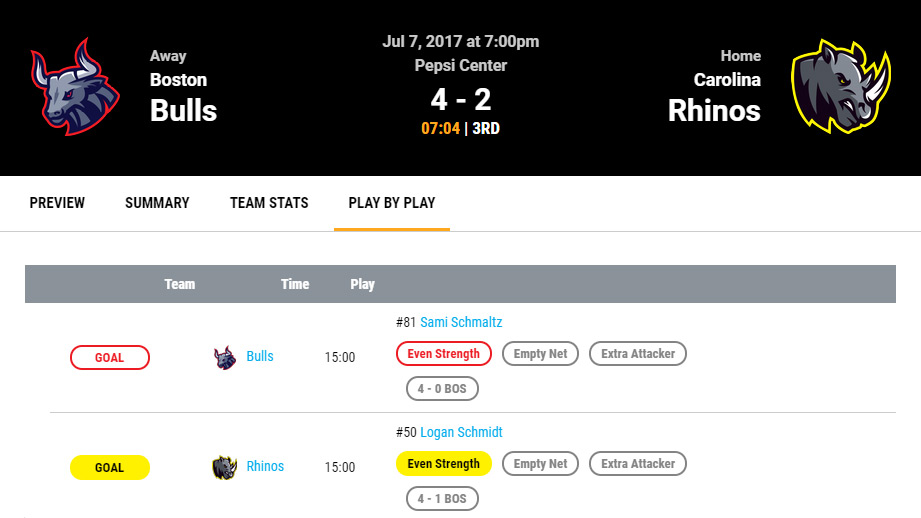Open the Team Stats tab
The height and width of the screenshot is (518, 921).
coord(269,203)
